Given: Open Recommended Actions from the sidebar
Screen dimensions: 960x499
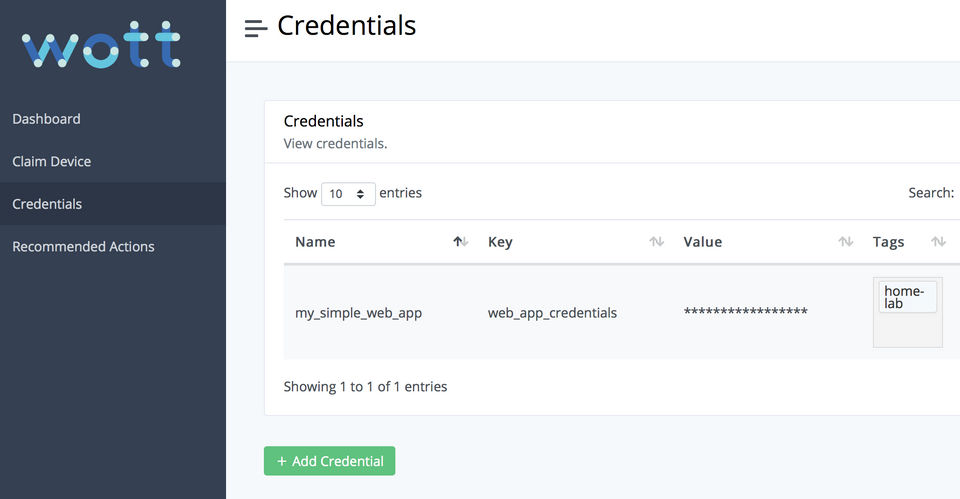Looking at the screenshot, I should click(83, 246).
